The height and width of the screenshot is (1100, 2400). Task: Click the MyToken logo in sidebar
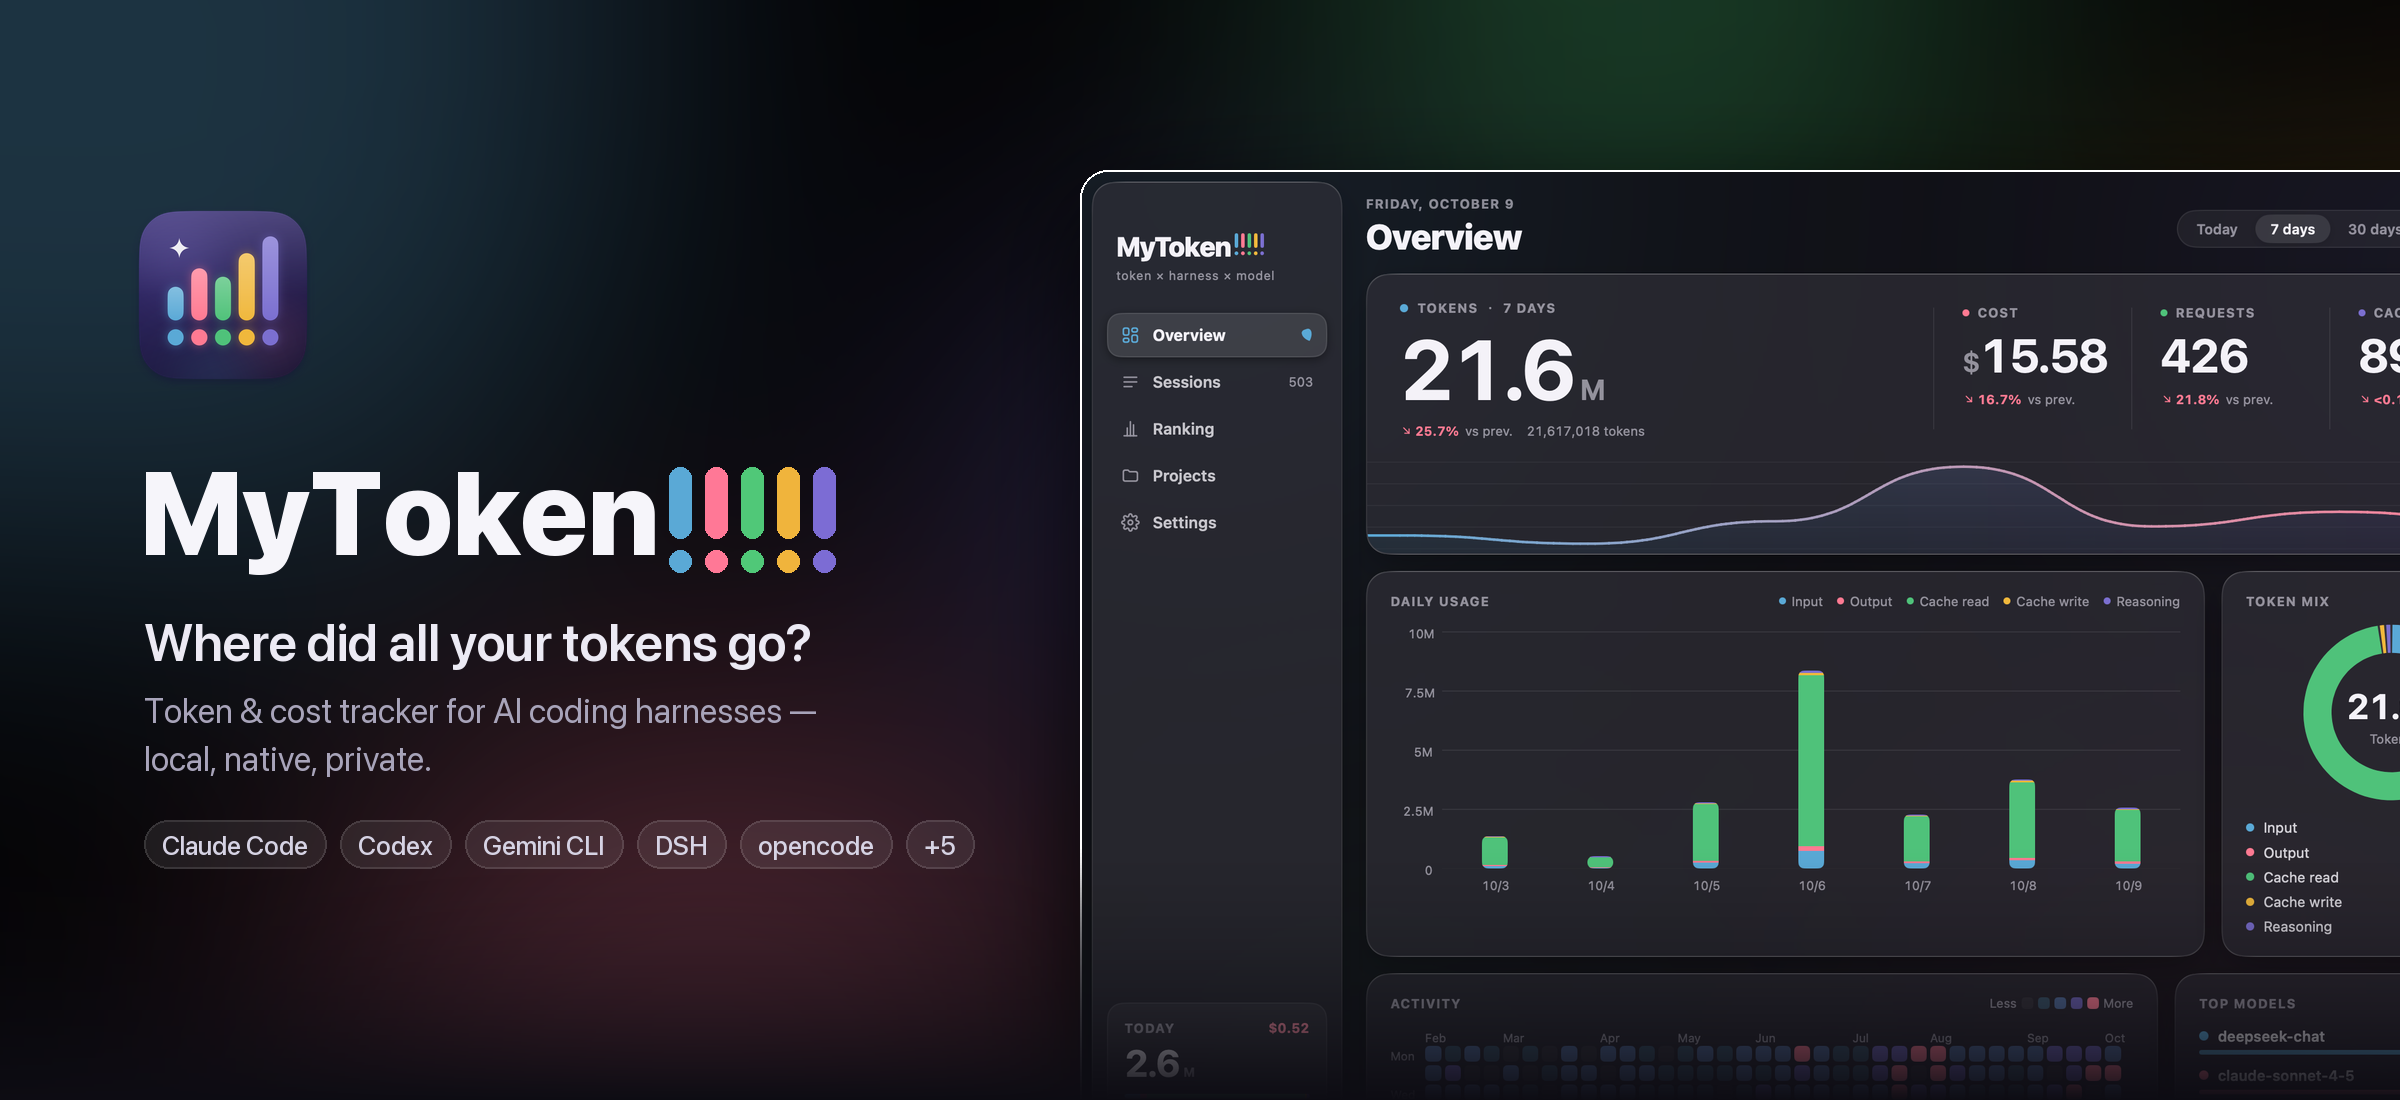tap(1191, 246)
